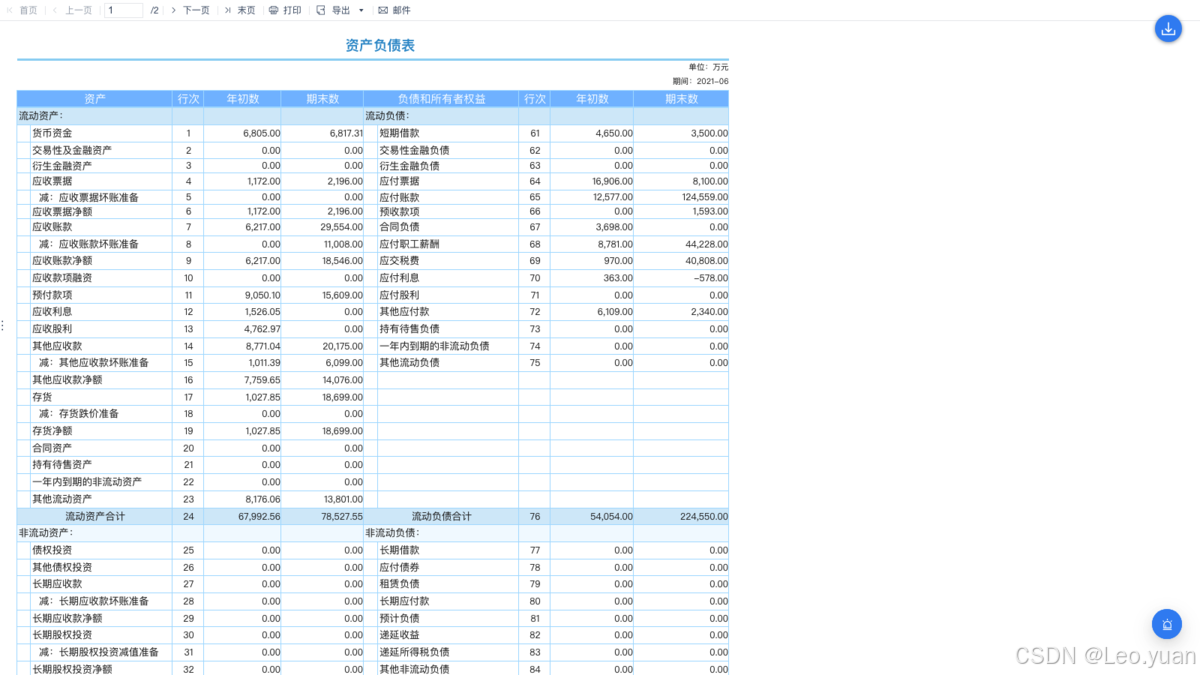Click the 存货净额 row label
Viewport: 1200px width, 675px height.
(52, 431)
